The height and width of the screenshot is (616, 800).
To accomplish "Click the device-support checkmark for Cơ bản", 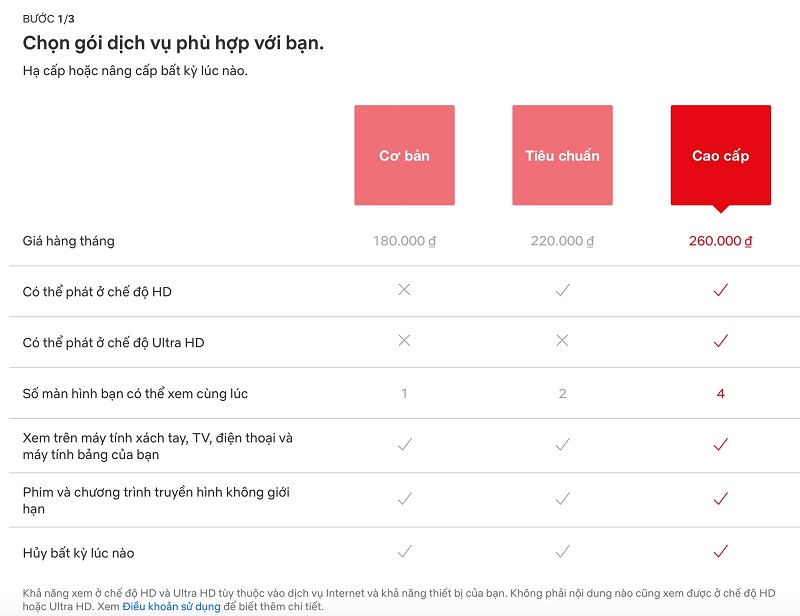I will (405, 445).
